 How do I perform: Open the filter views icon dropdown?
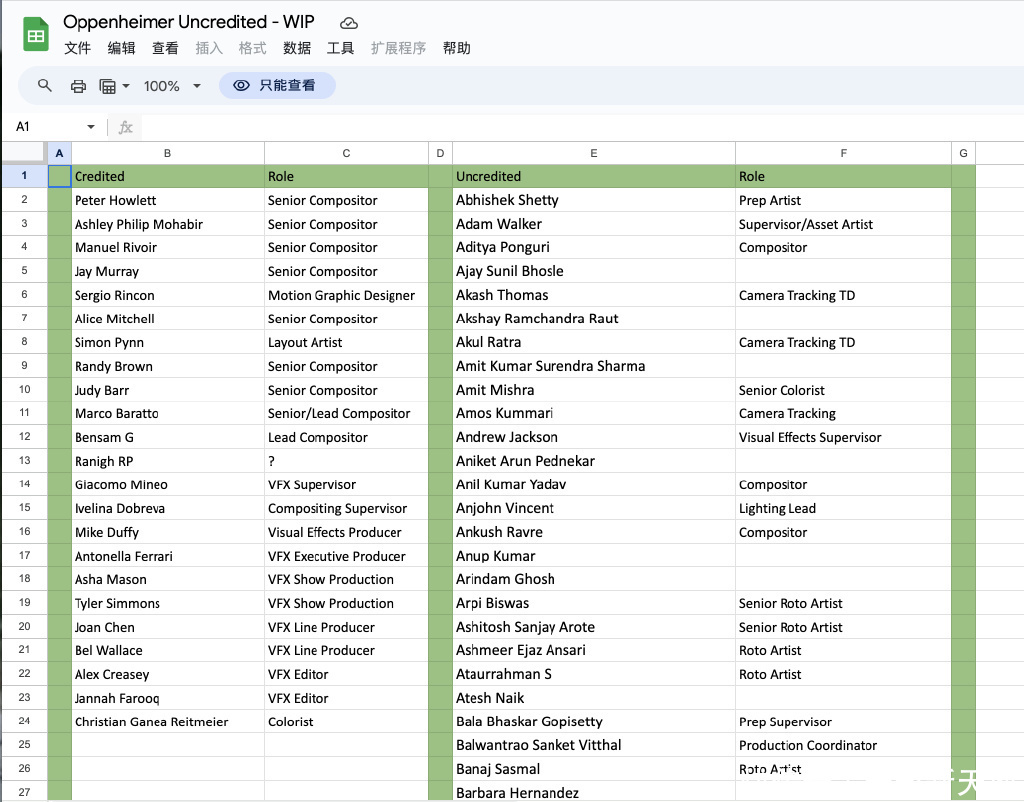[115, 86]
